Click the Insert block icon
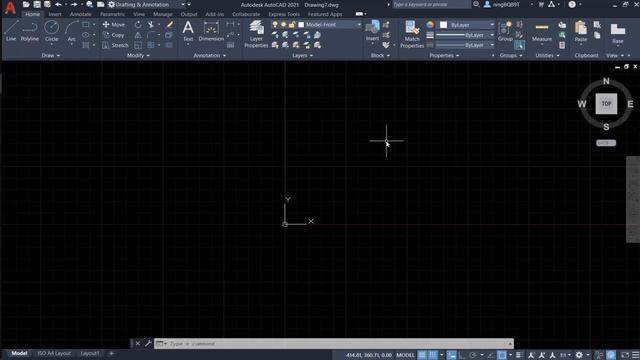Screen dimensions: 640x360 [x=372, y=31]
